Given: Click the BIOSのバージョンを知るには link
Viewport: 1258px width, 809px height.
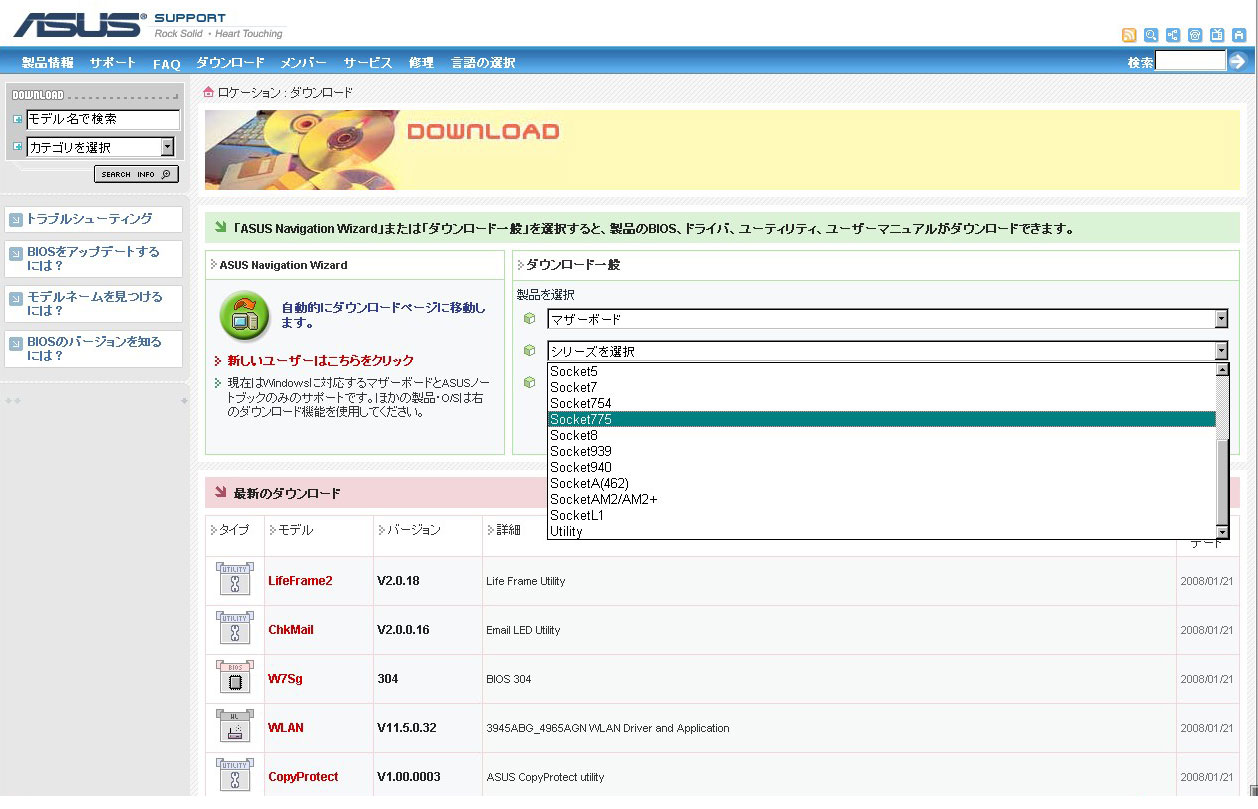Looking at the screenshot, I should 94,349.
